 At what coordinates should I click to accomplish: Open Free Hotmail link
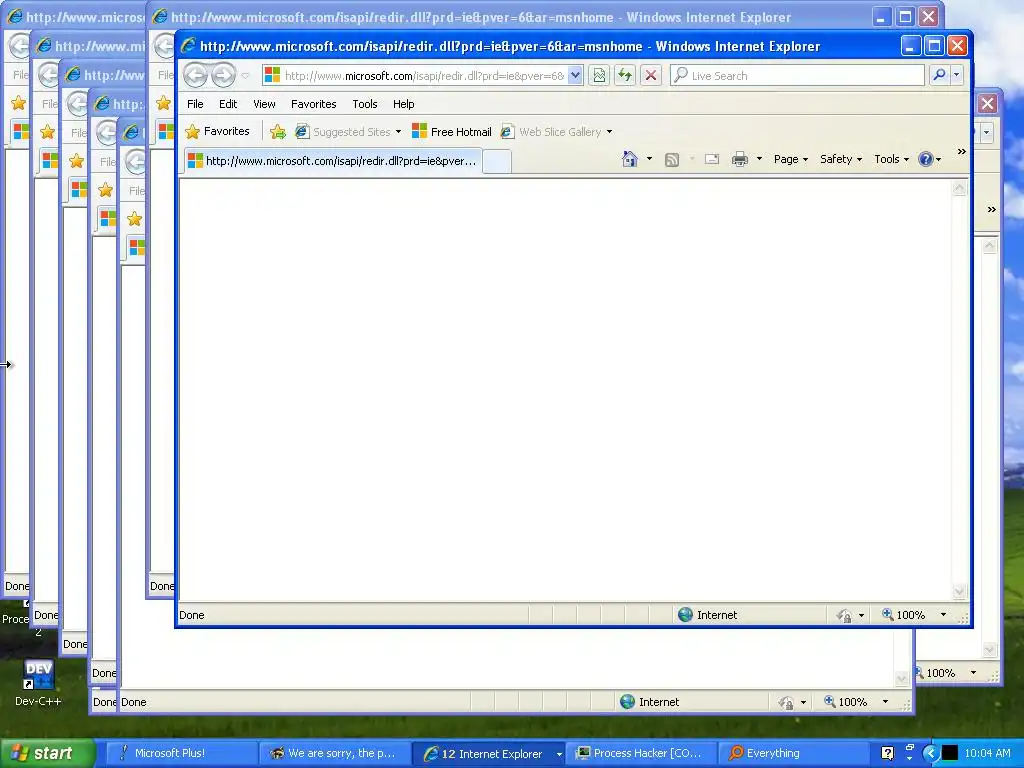pos(452,132)
